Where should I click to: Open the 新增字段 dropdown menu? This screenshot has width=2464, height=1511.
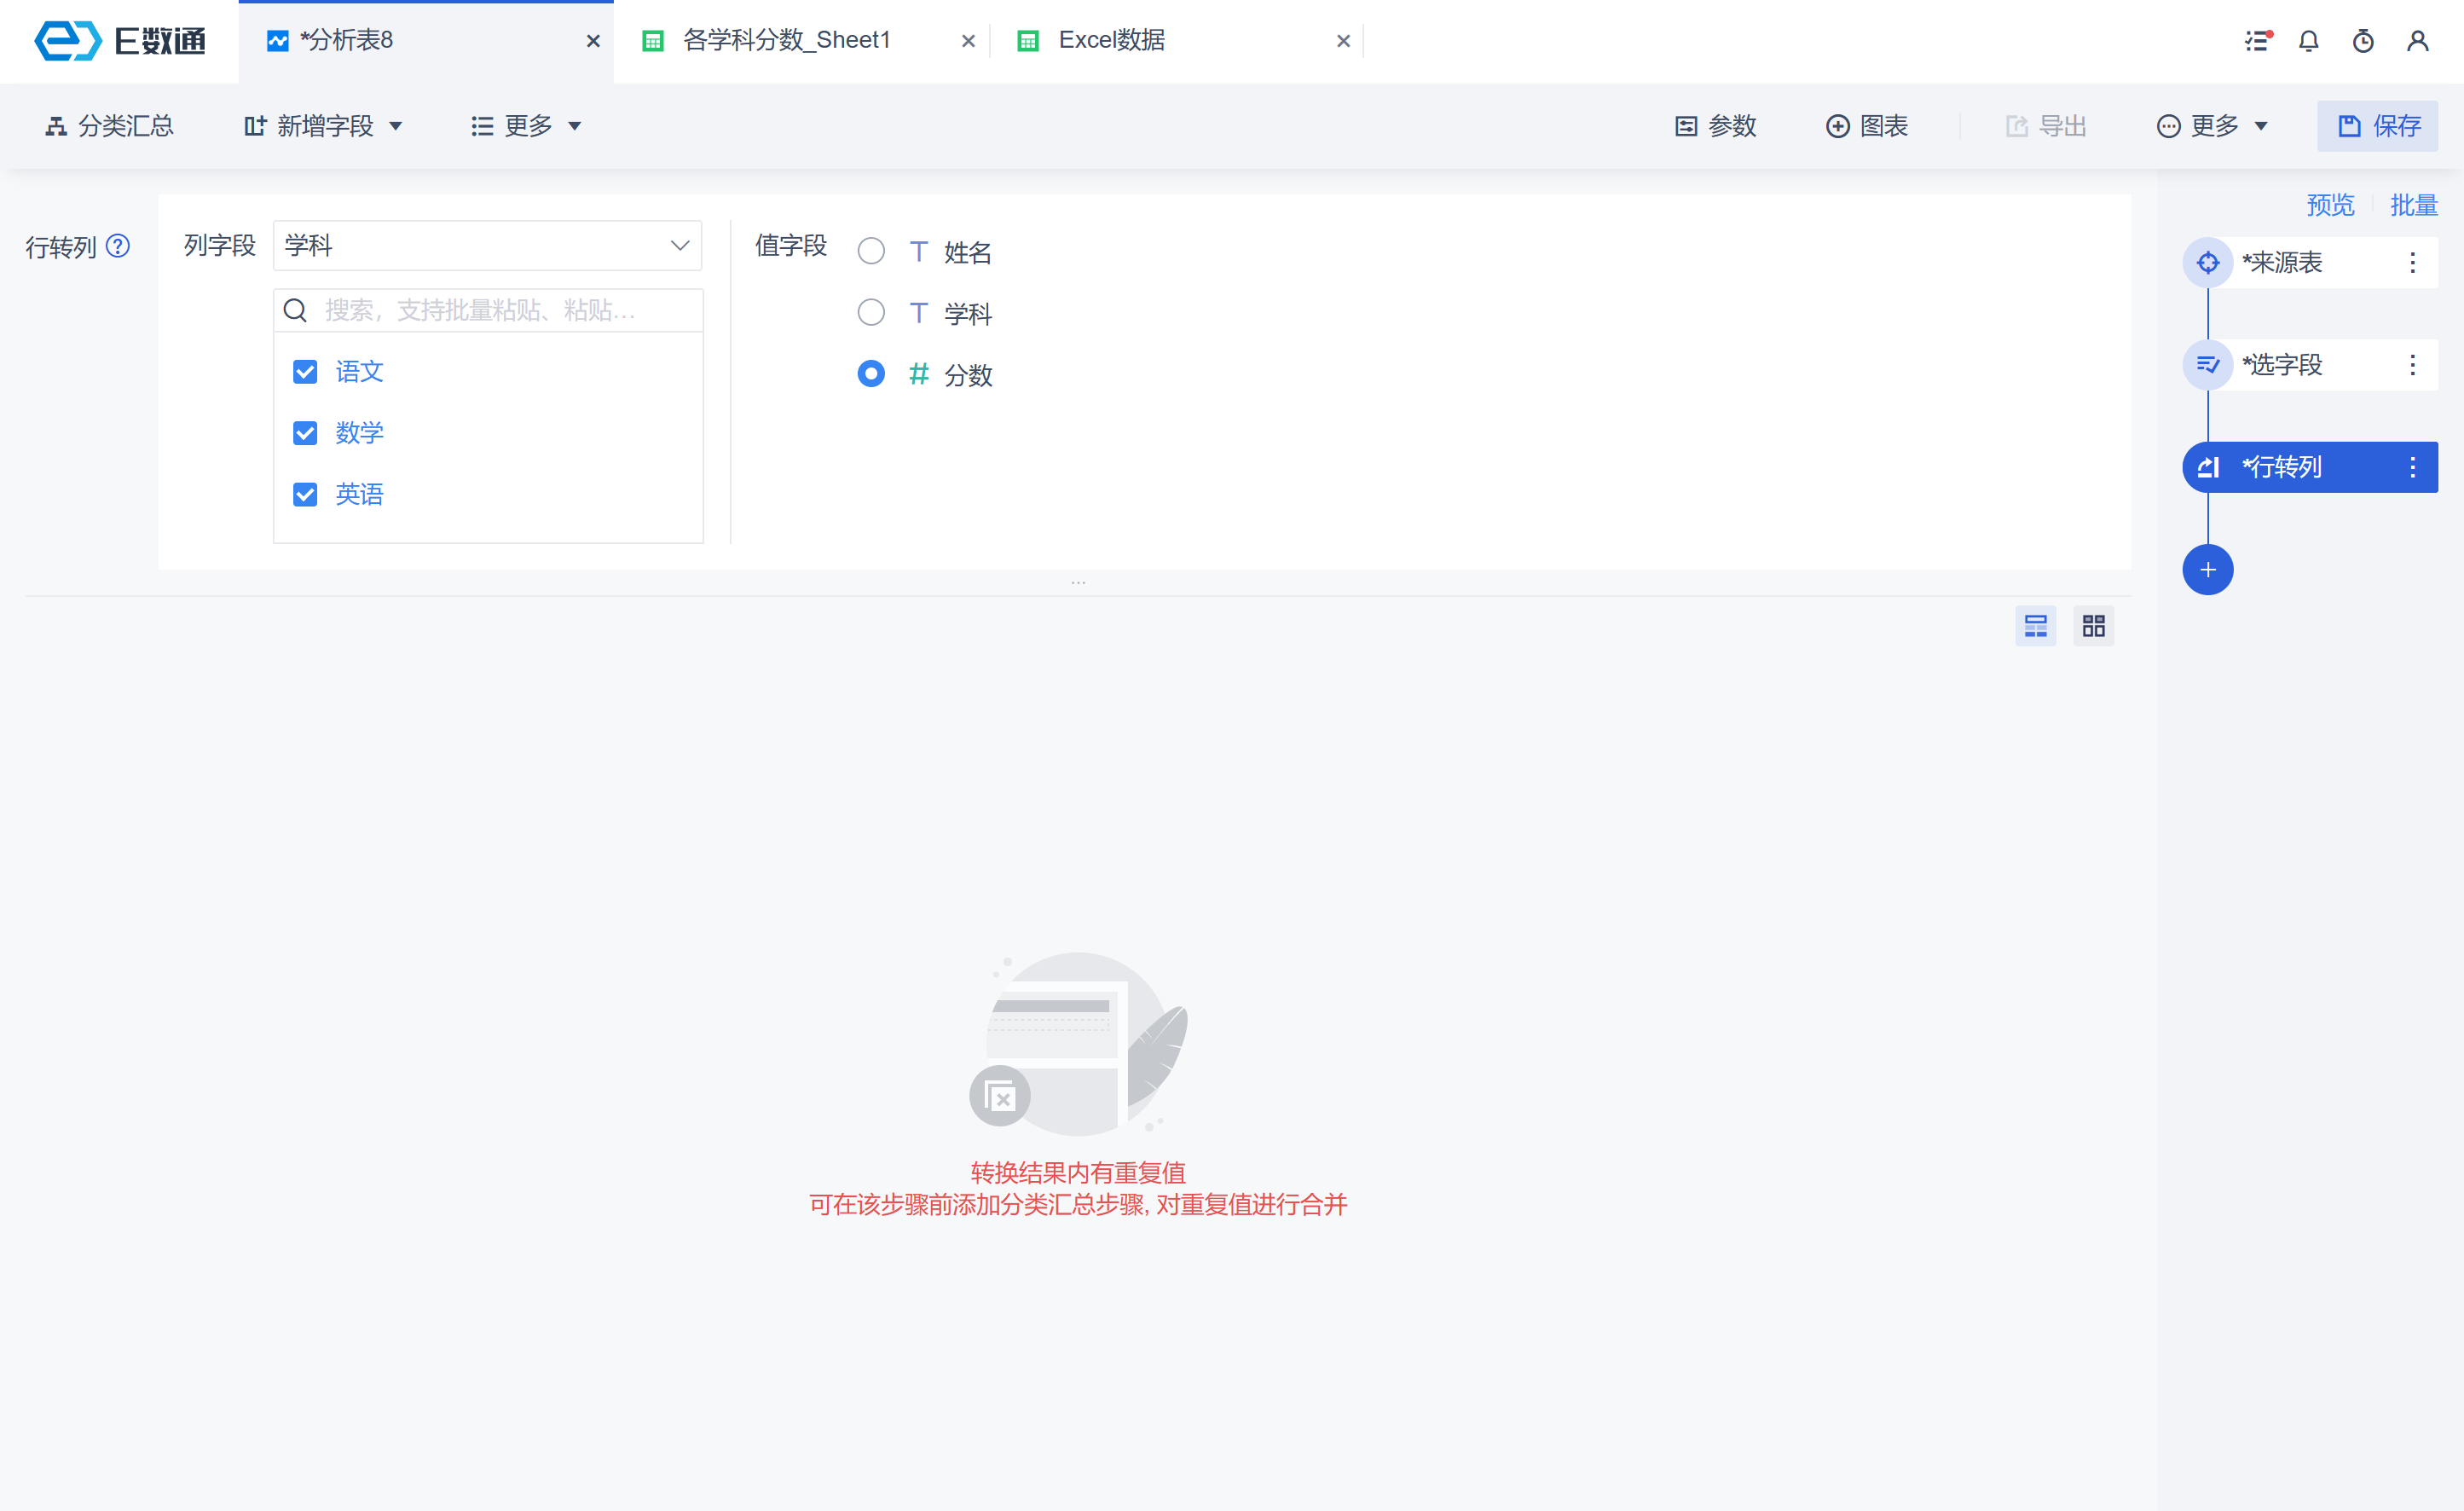[x=323, y=126]
